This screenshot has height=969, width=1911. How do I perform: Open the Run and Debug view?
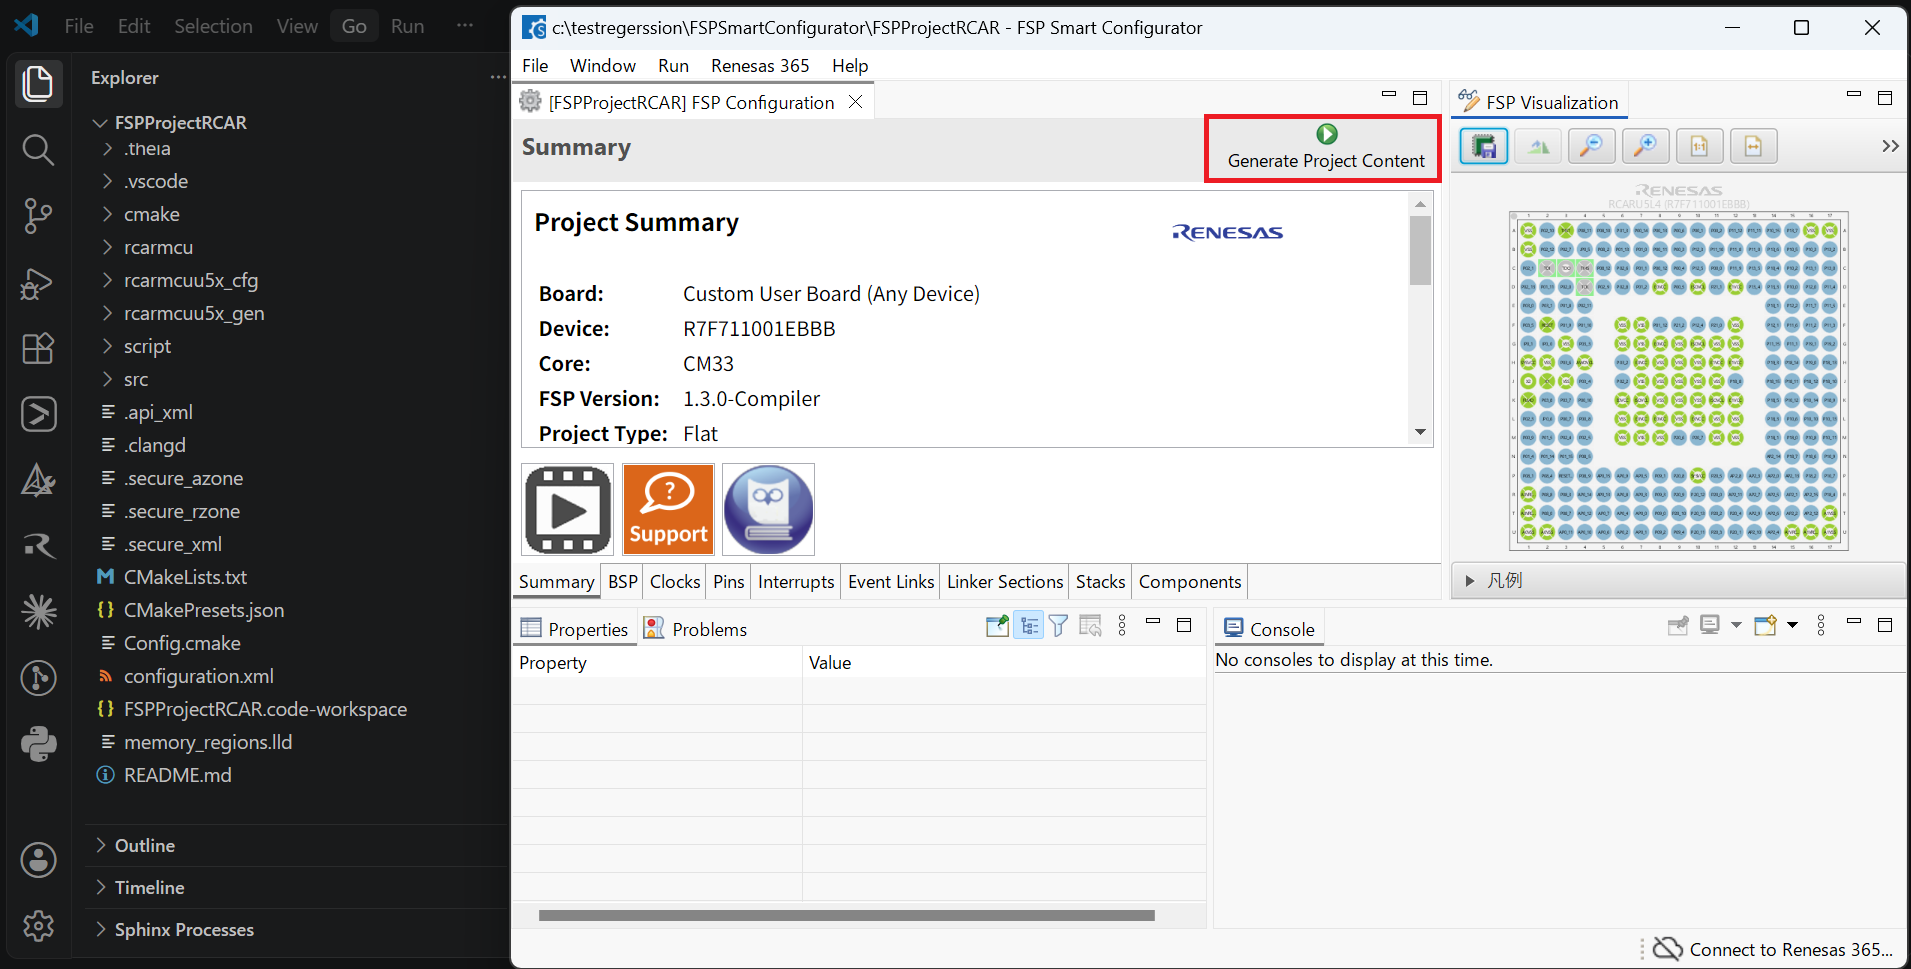[x=38, y=283]
